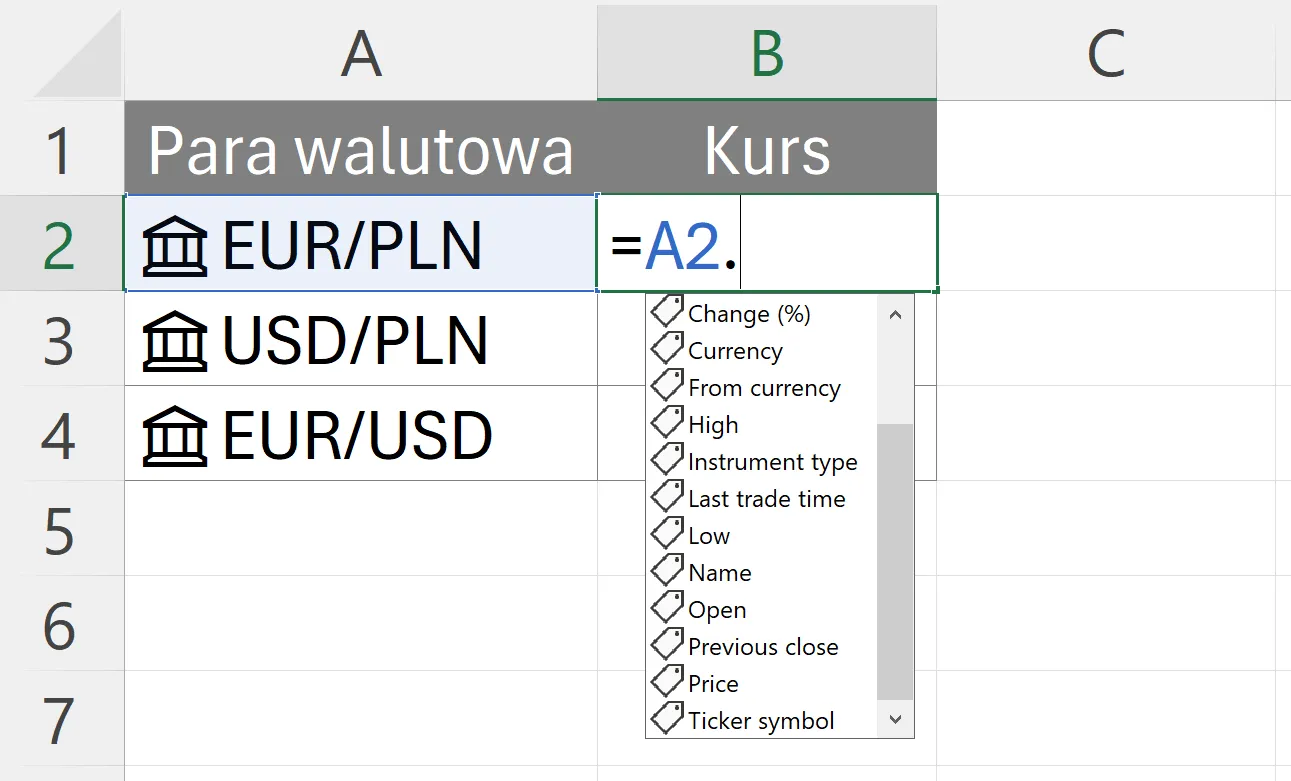Click the tag icon next to Currency
The width and height of the screenshot is (1291, 781).
[x=667, y=349]
